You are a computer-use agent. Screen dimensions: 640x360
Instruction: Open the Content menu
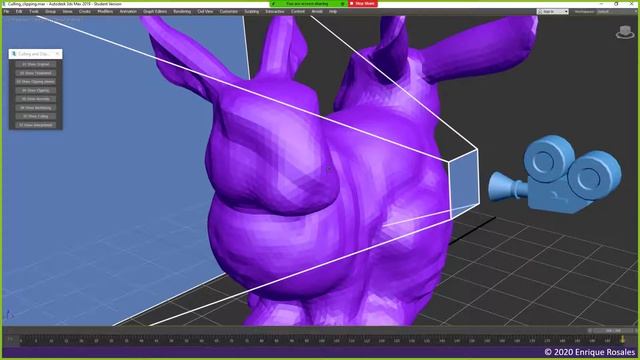point(298,11)
